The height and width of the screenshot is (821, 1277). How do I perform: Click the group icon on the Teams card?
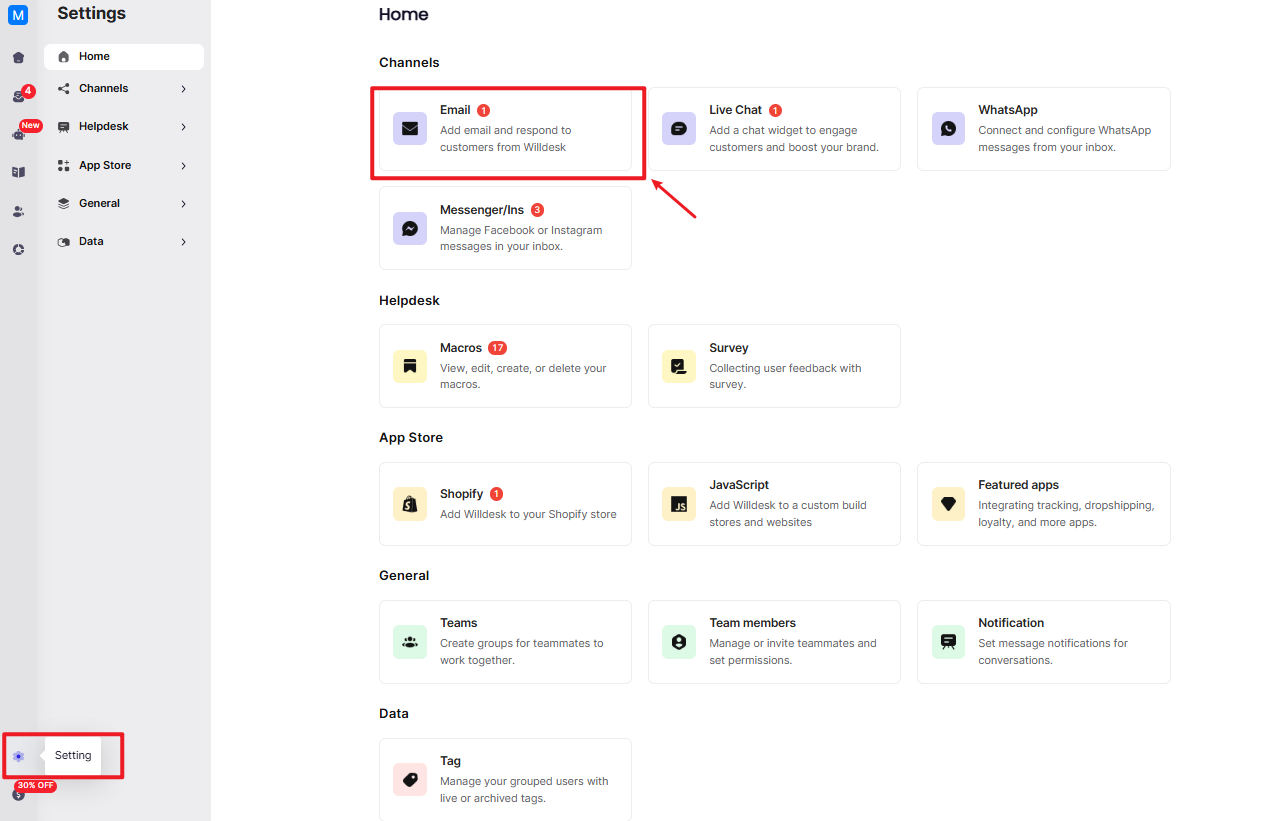(x=410, y=642)
